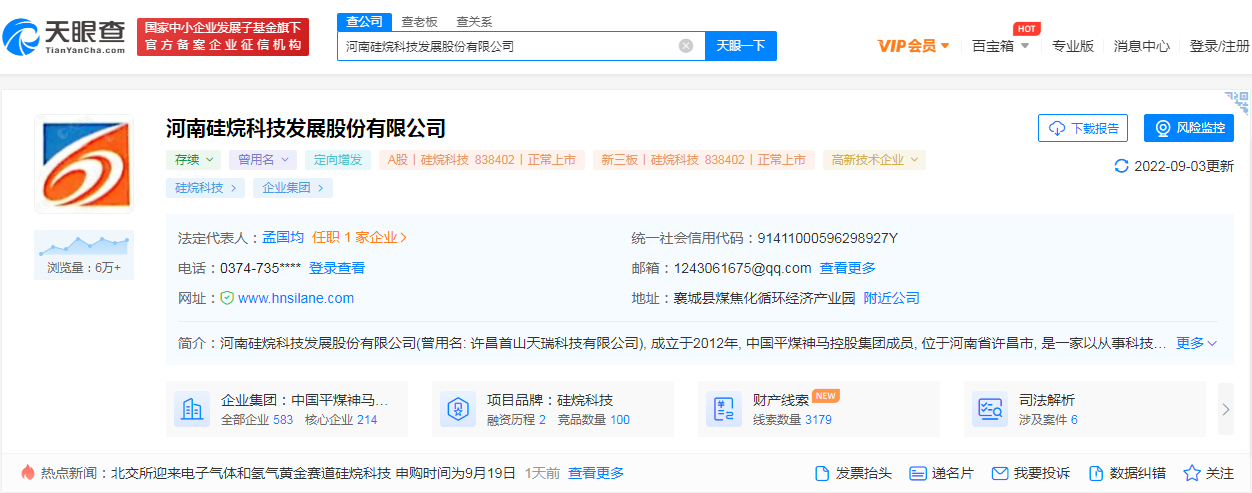Viewport: 1252px width, 493px height.
Task: Click the QR code corner icon
Action: pos(1238,102)
